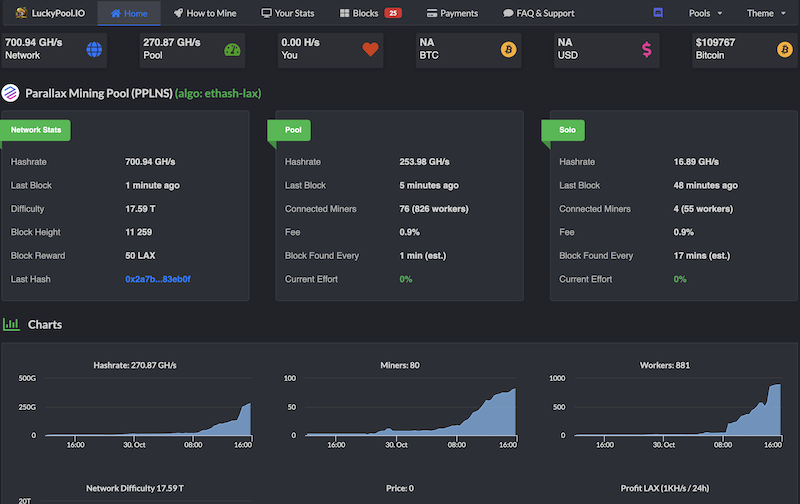Click the 4 (55 workers) value
Image resolution: width=800 pixels, height=504 pixels.
pyautogui.click(x=703, y=209)
